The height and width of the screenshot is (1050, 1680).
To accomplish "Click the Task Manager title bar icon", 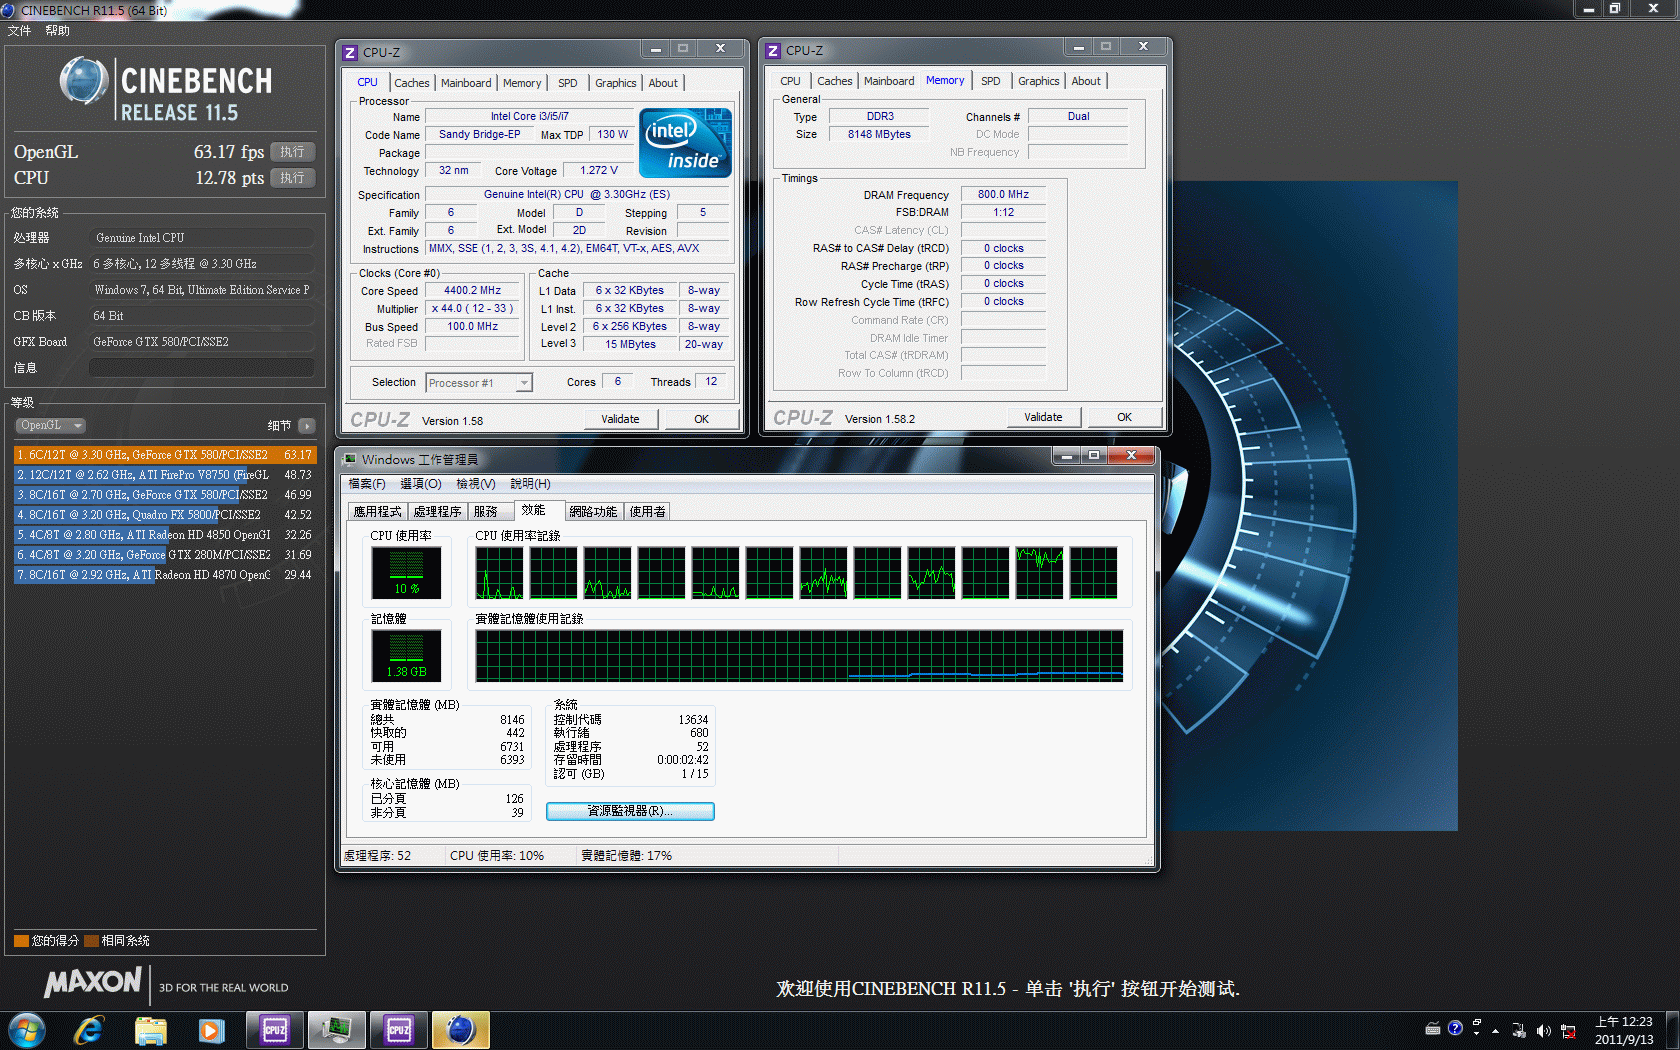I will click(x=350, y=459).
